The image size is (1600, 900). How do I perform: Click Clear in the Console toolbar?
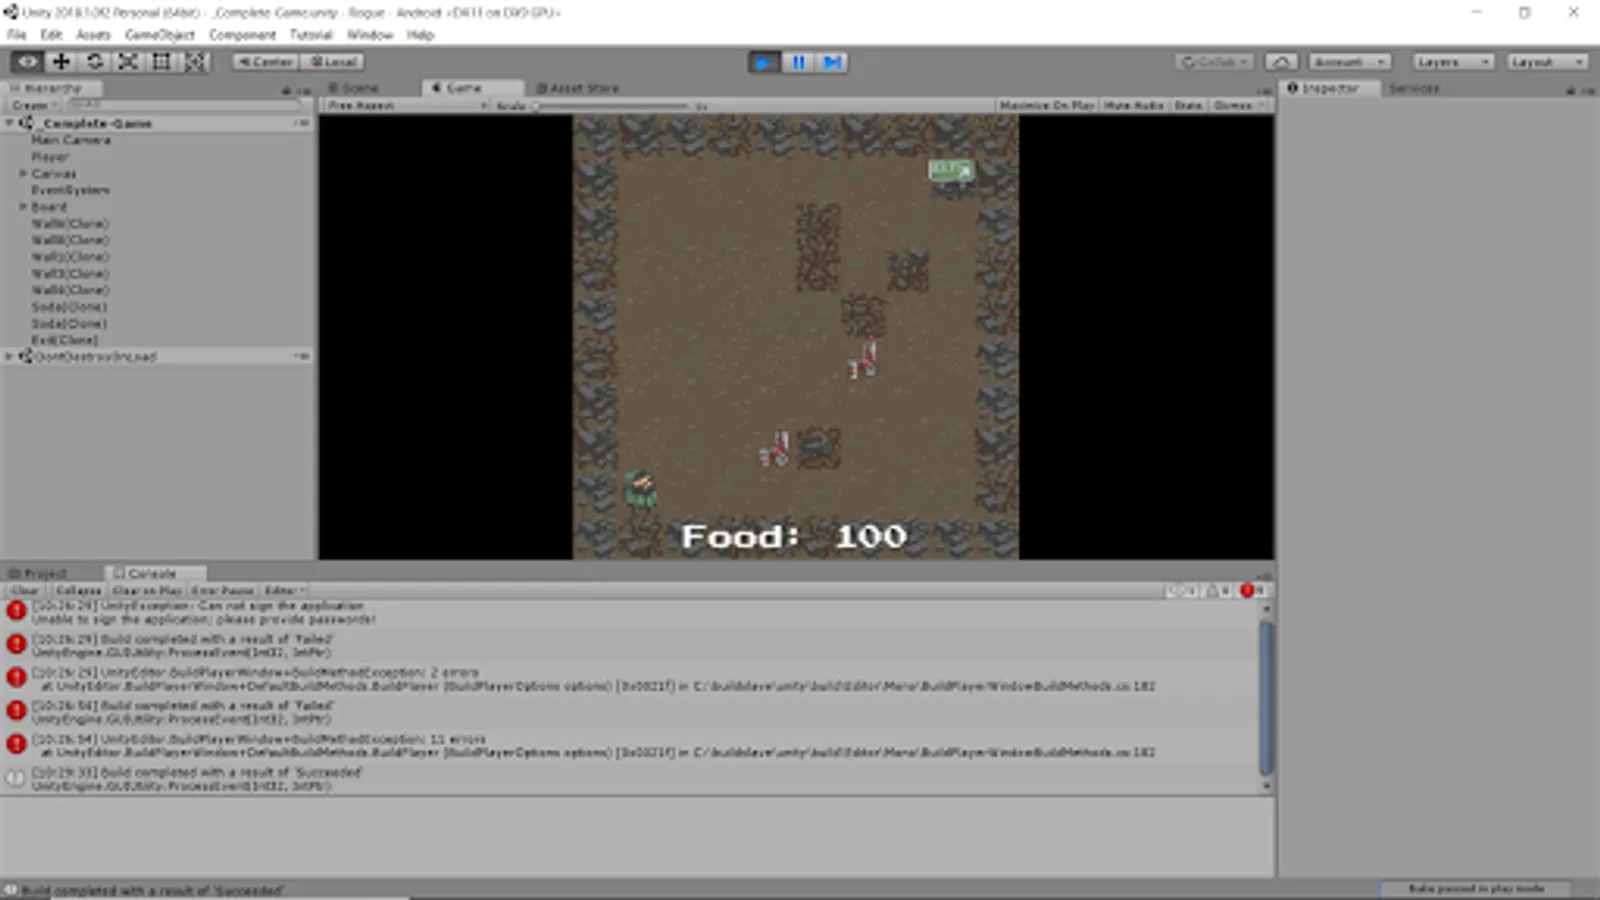[24, 590]
